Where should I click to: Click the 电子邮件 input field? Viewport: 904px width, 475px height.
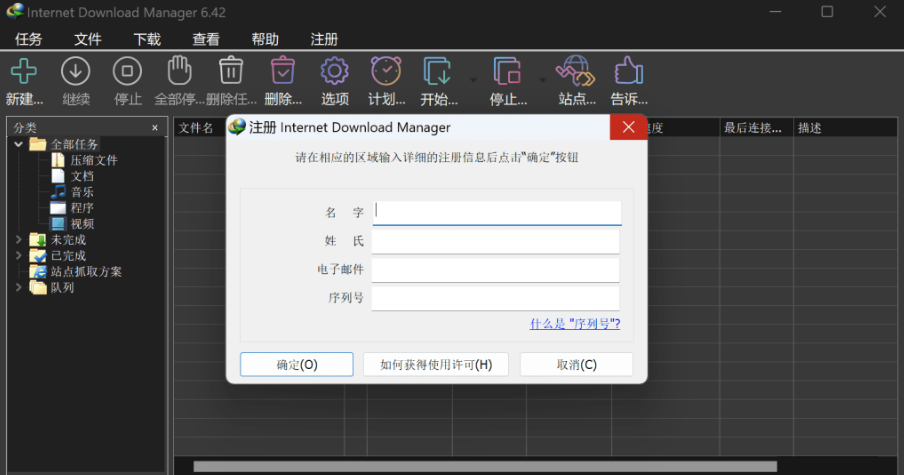[495, 270]
